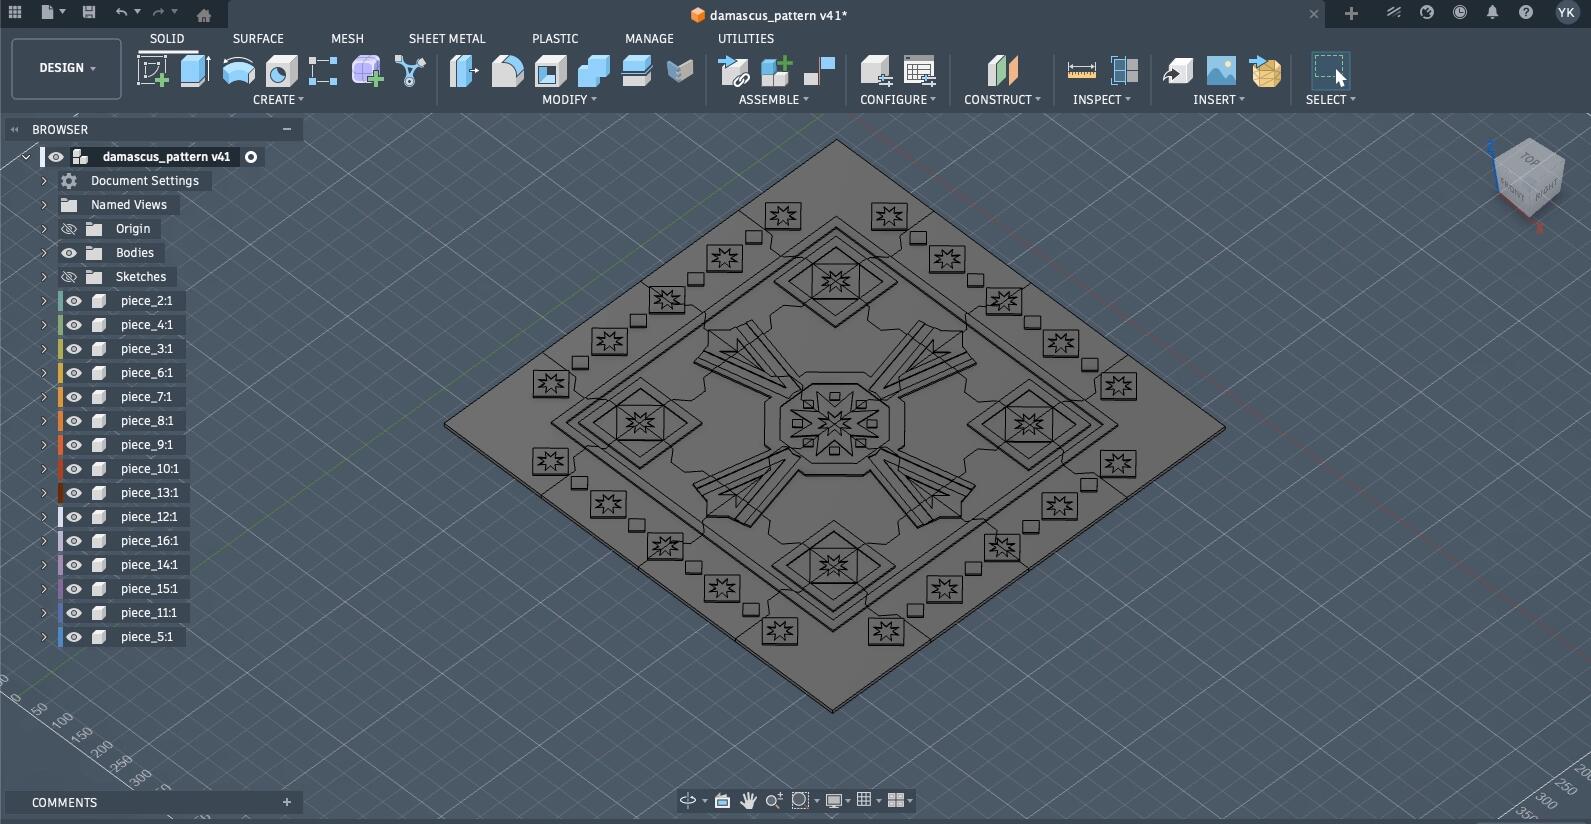Activate the Revolve tool
Screen dimensions: 1591x824
point(238,71)
